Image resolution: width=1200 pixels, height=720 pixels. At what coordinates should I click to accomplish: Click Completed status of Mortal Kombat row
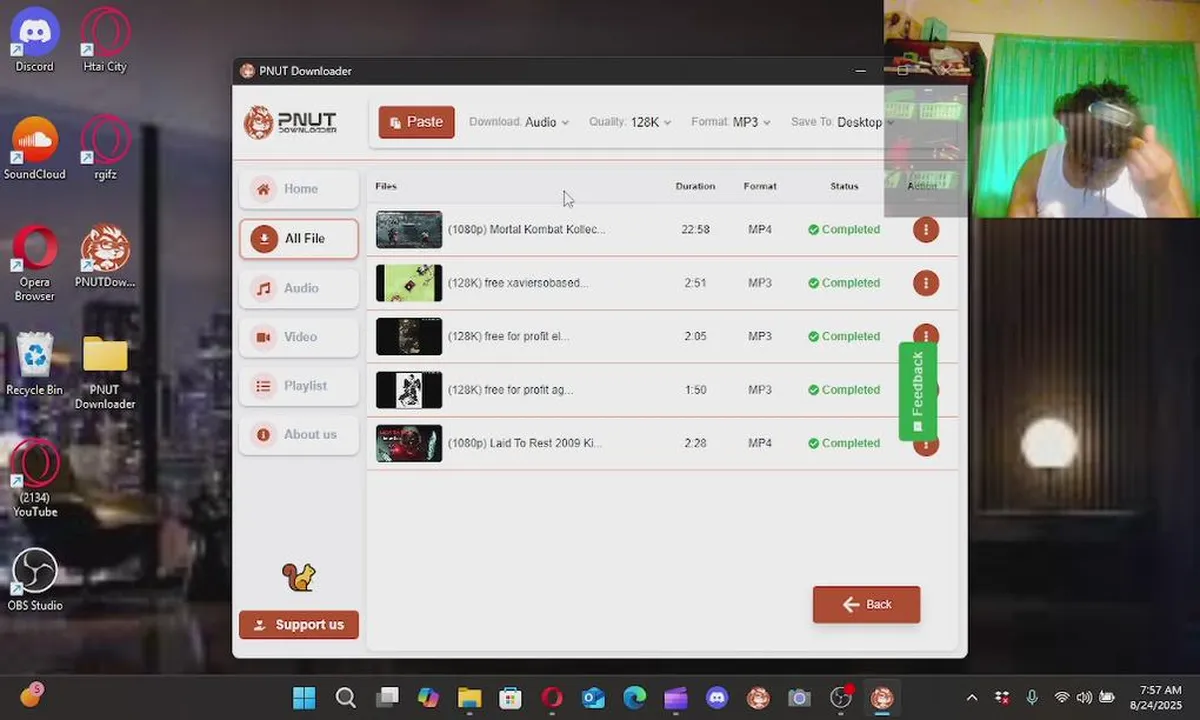pos(844,230)
